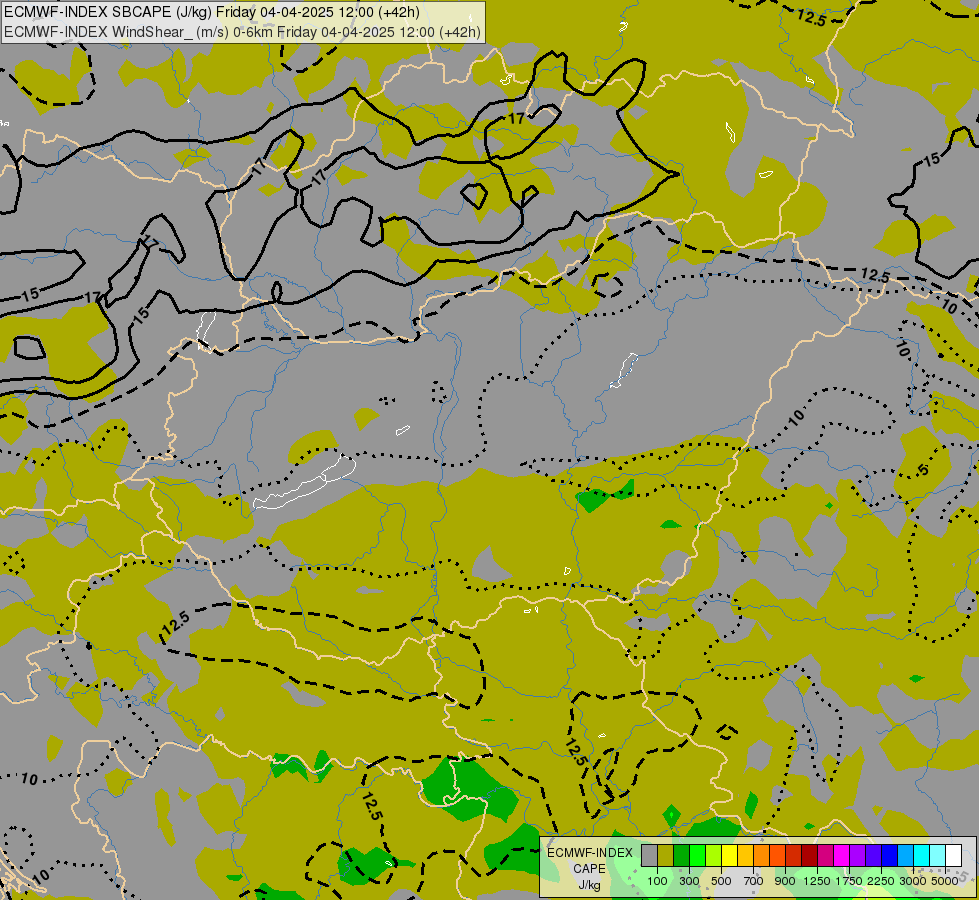Select the pale cyan legend swatch

point(938,855)
